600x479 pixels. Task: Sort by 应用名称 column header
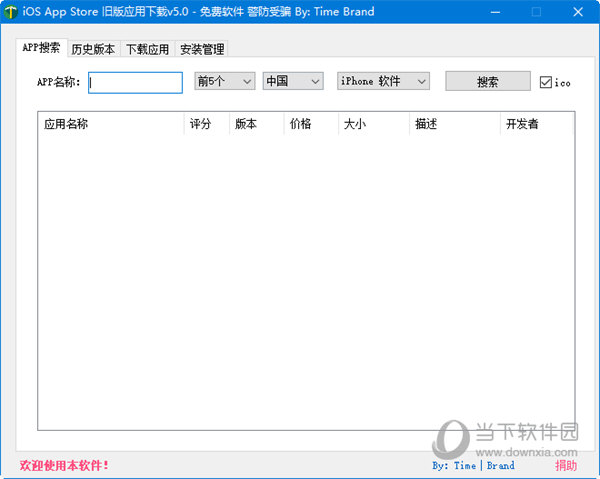pos(111,124)
